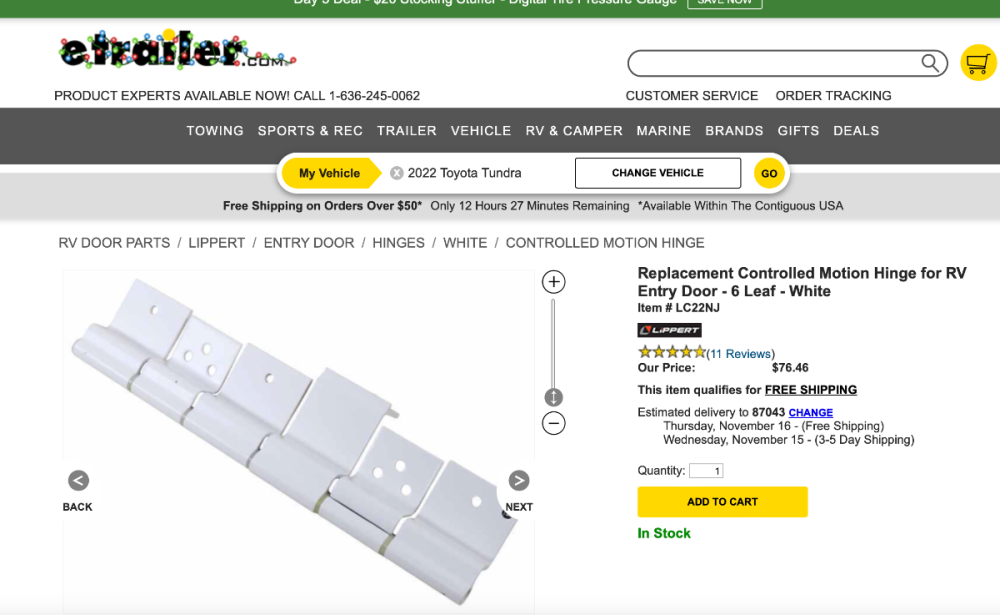1000x615 pixels.
Task: Remove 2022 Toyota Tundra vehicle selection
Action: click(x=397, y=173)
